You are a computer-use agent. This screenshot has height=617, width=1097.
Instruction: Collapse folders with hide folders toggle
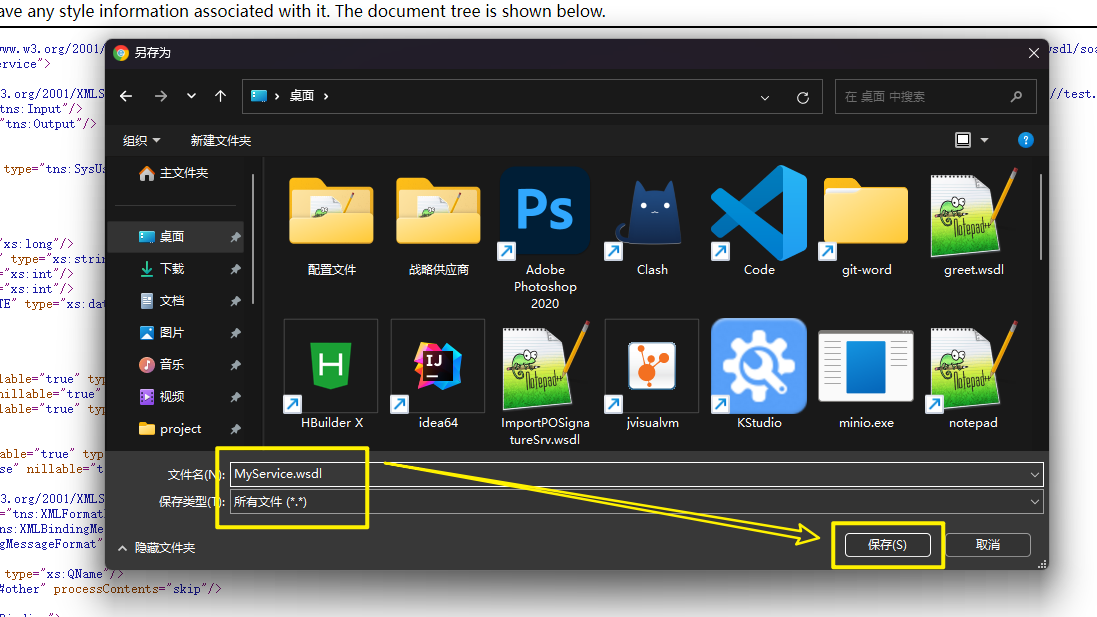156,548
